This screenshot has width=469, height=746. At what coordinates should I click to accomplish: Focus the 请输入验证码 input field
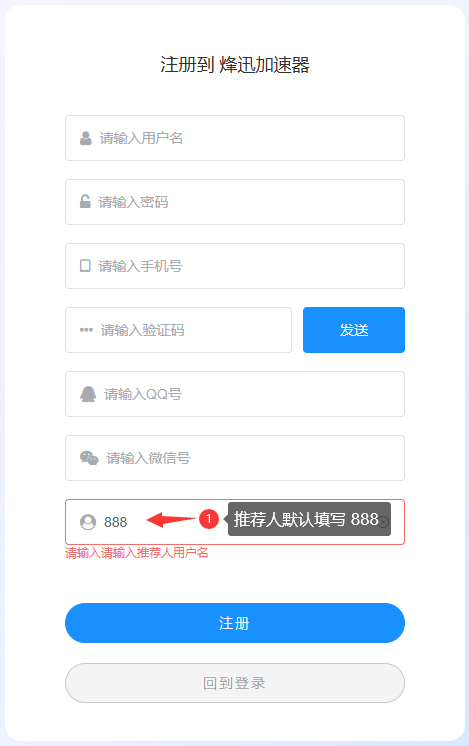coord(178,330)
